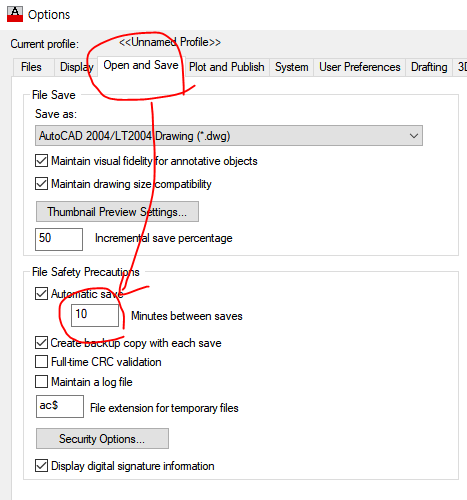Open Thumbnail Preview Settings
The image size is (467, 500).
[x=117, y=212]
